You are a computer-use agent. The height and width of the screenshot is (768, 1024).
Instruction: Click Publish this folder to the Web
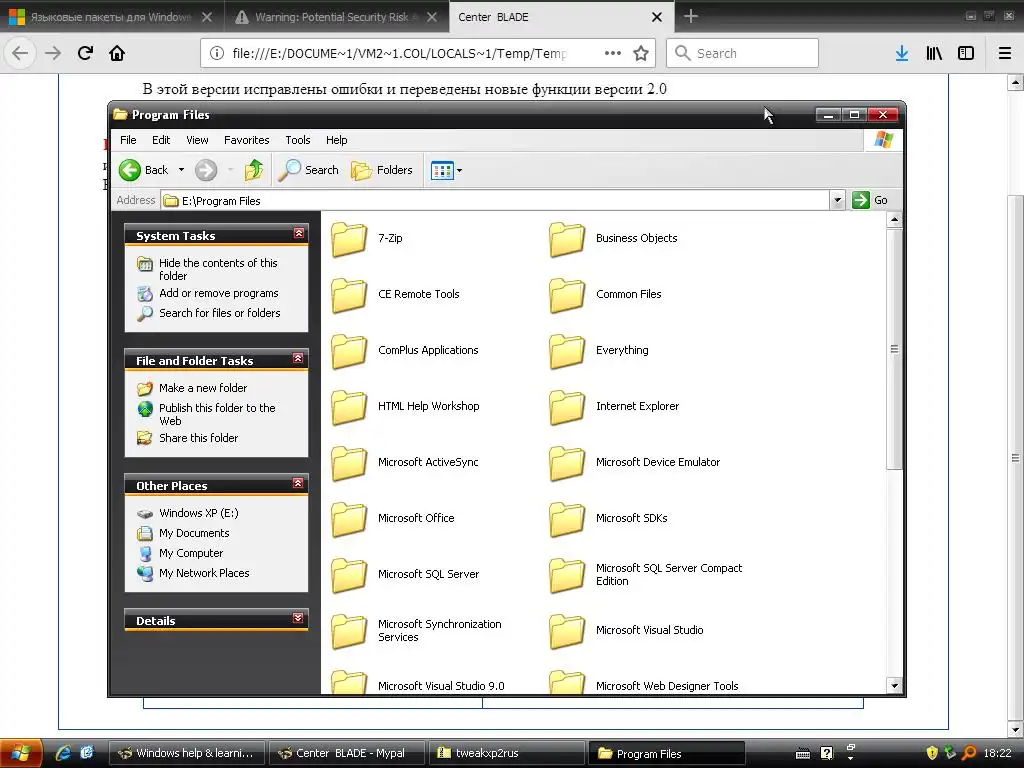(x=217, y=414)
